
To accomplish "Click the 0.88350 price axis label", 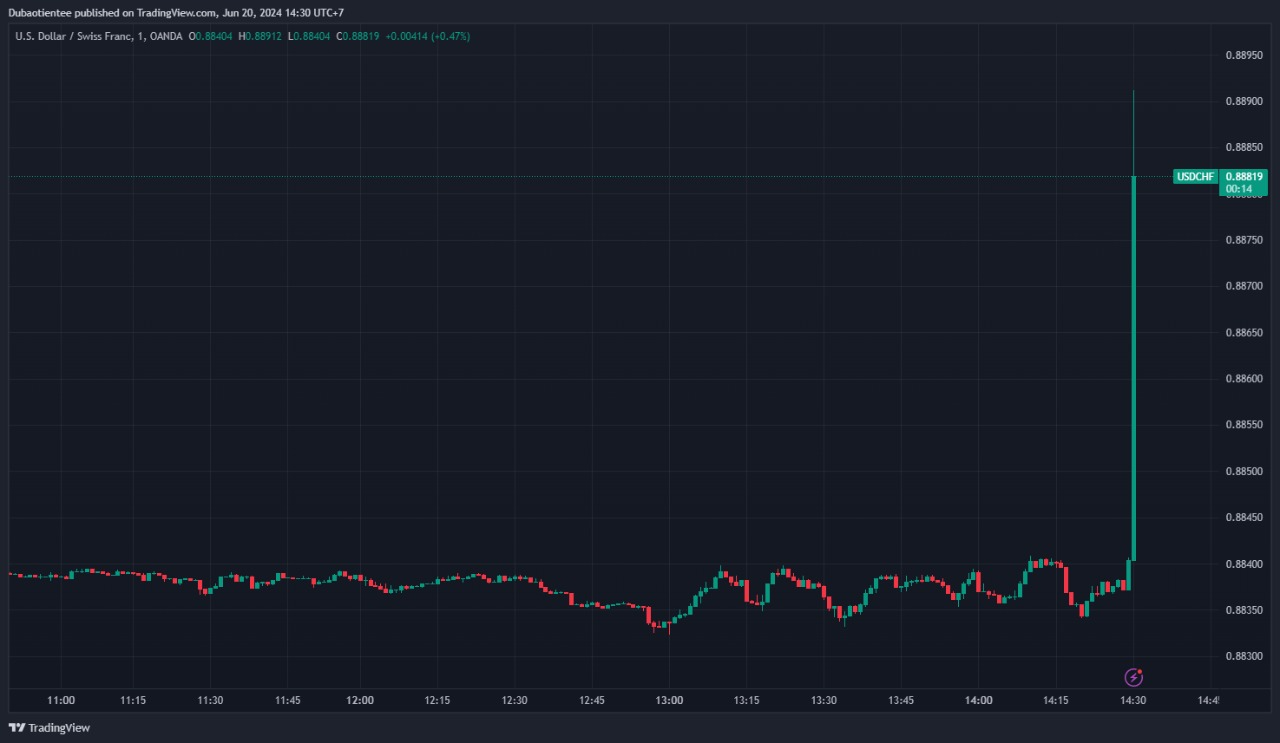I will pos(1244,610).
